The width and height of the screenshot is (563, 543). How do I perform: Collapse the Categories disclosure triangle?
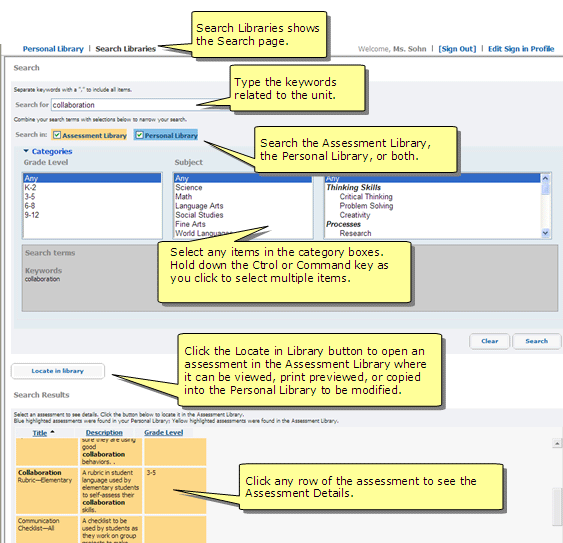(x=26, y=151)
